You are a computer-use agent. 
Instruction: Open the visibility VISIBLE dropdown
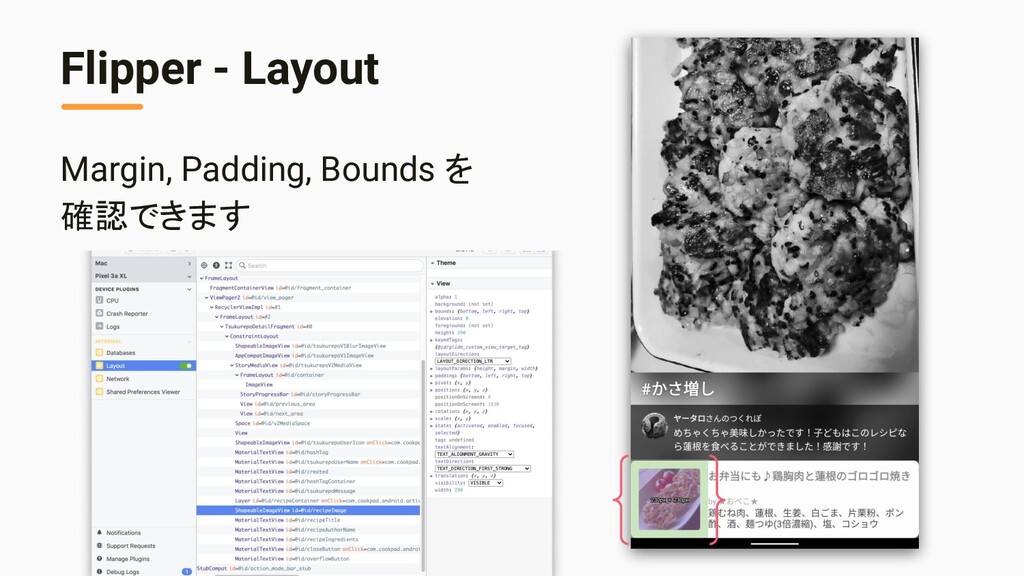pos(485,483)
